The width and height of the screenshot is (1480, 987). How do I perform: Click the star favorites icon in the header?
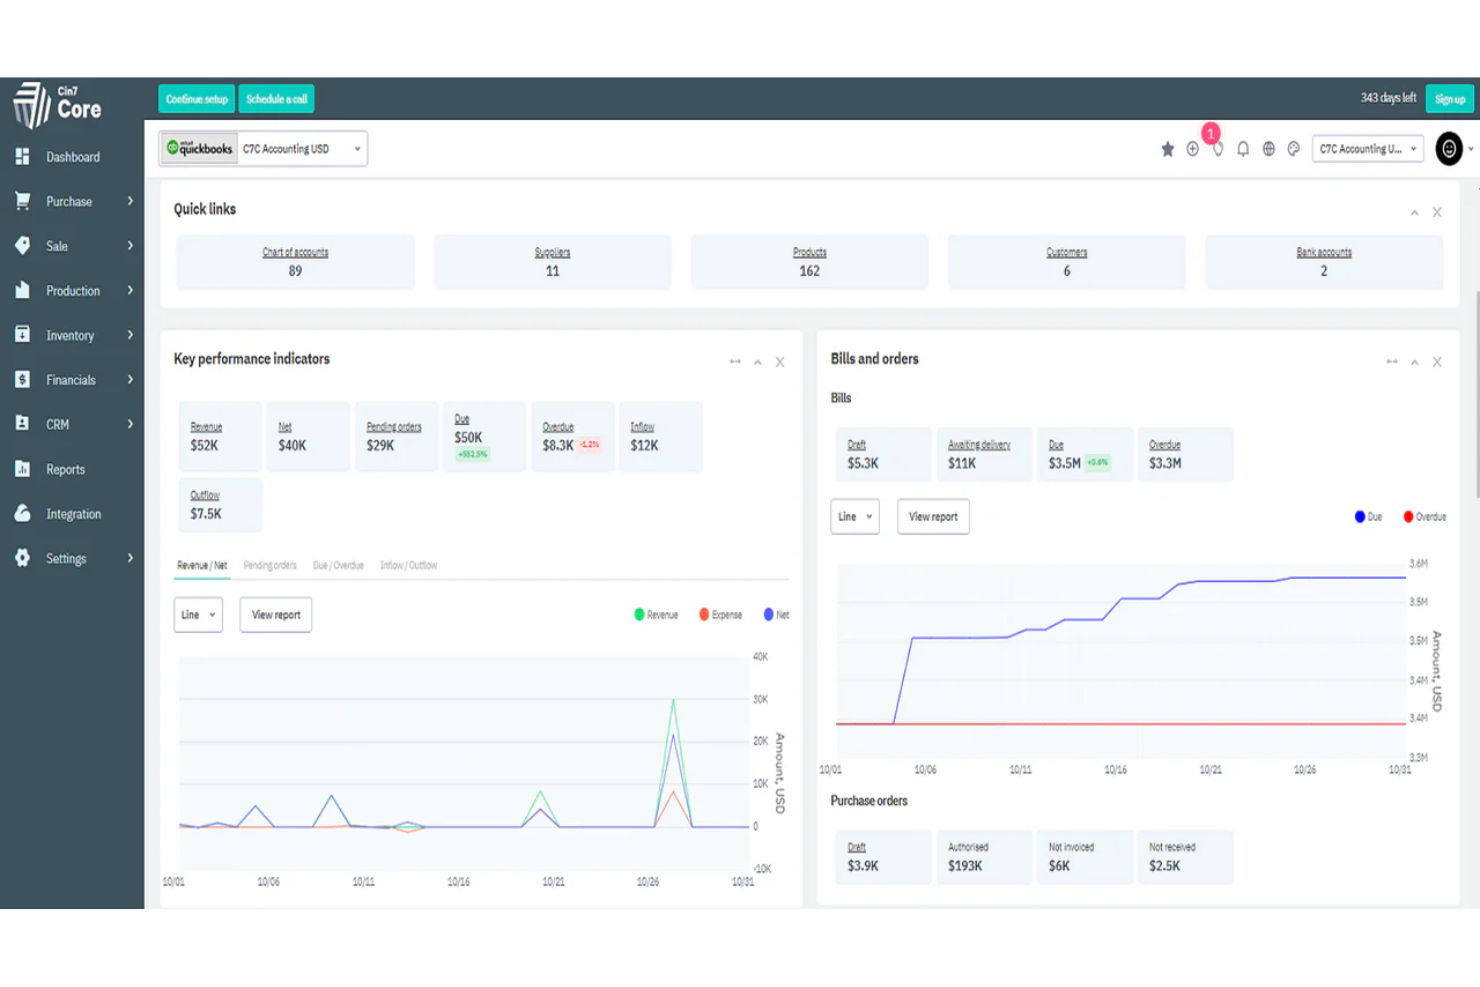tap(1167, 148)
